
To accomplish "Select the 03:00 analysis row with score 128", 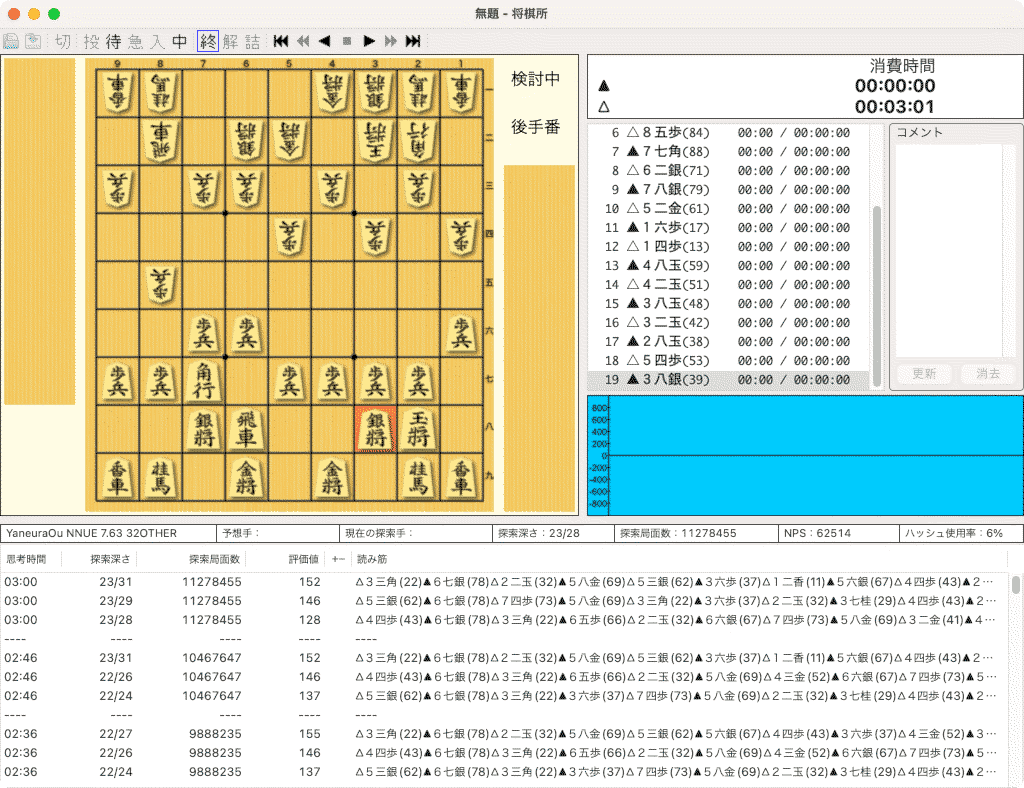I will click(503, 620).
